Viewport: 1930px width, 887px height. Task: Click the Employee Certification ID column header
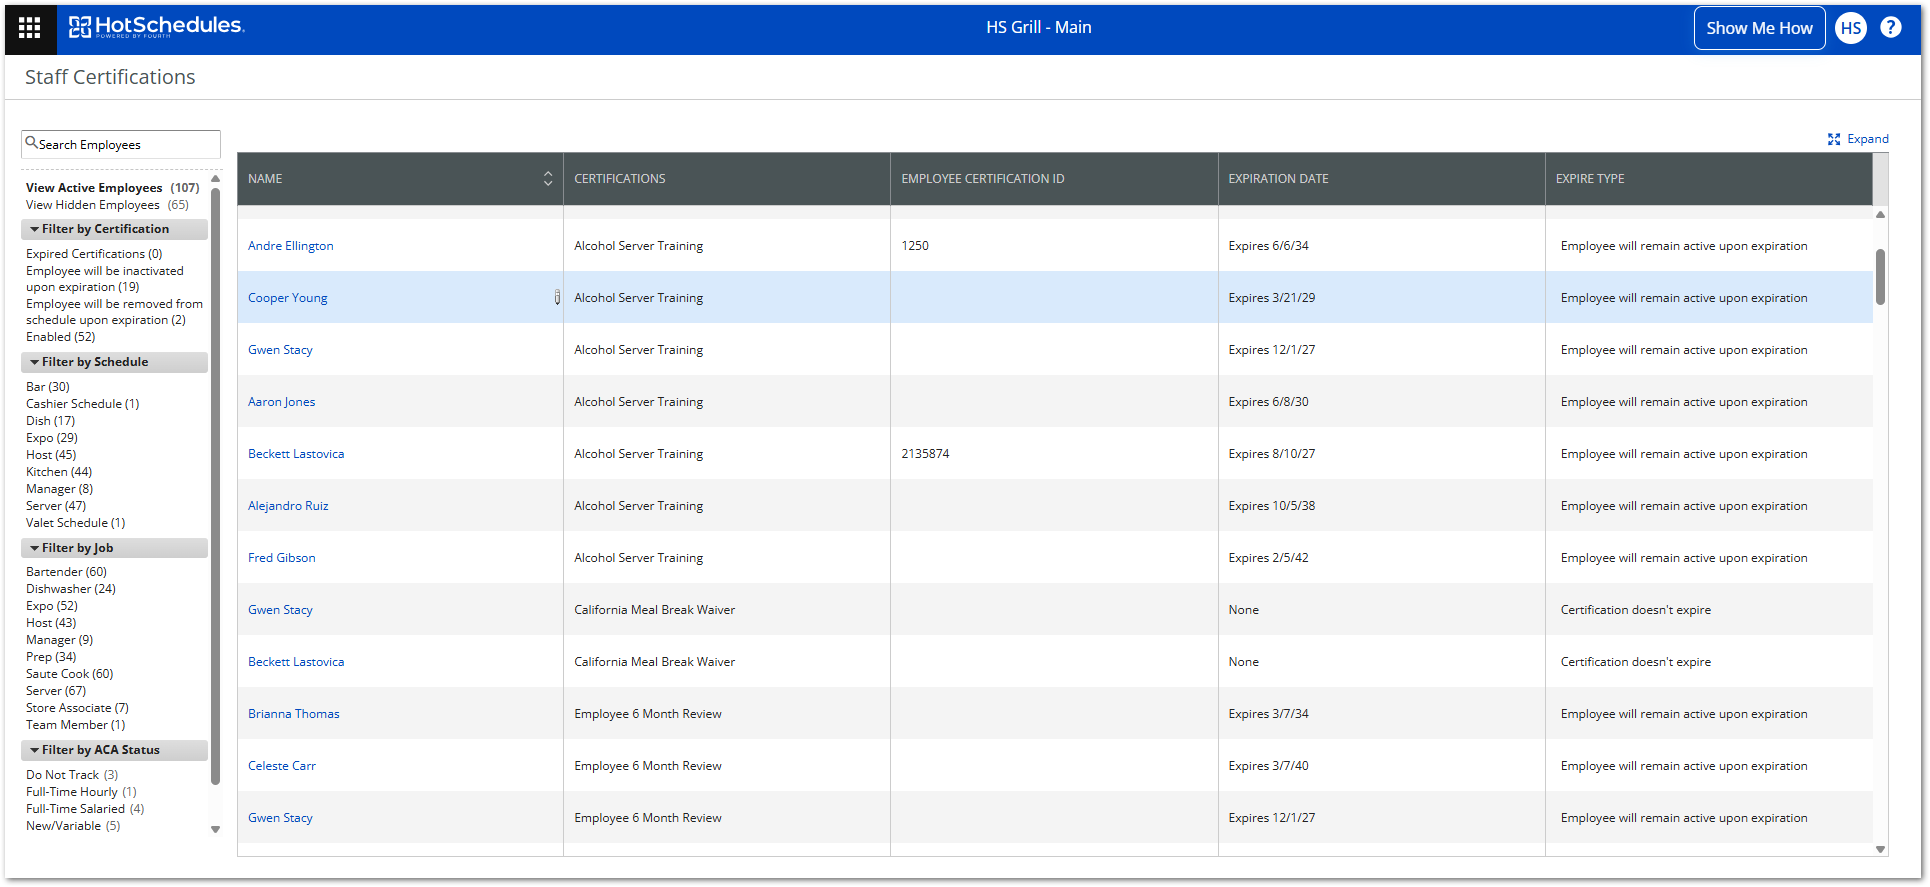(1054, 179)
